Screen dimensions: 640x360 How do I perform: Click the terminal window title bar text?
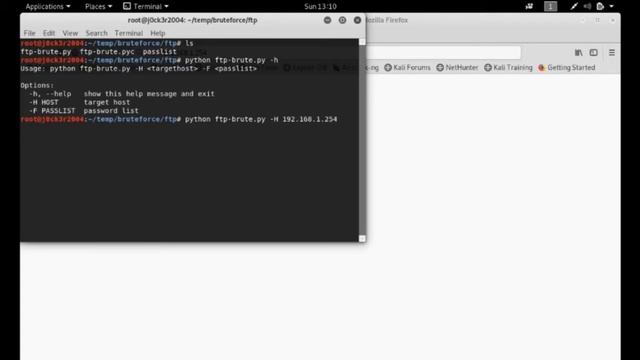click(x=192, y=20)
